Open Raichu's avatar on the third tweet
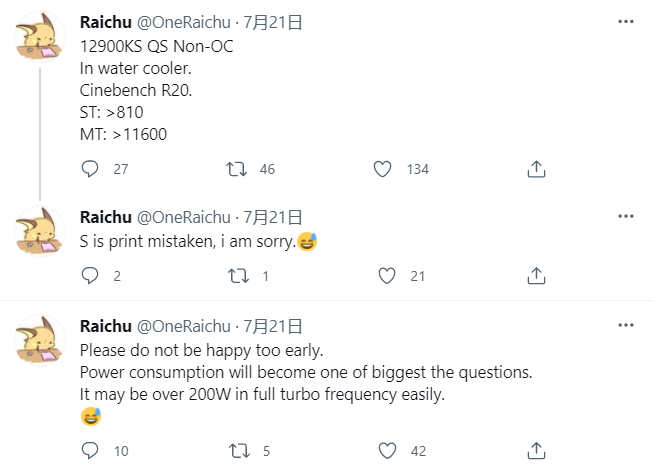Image resolution: width=653 pixels, height=470 pixels. [40, 341]
